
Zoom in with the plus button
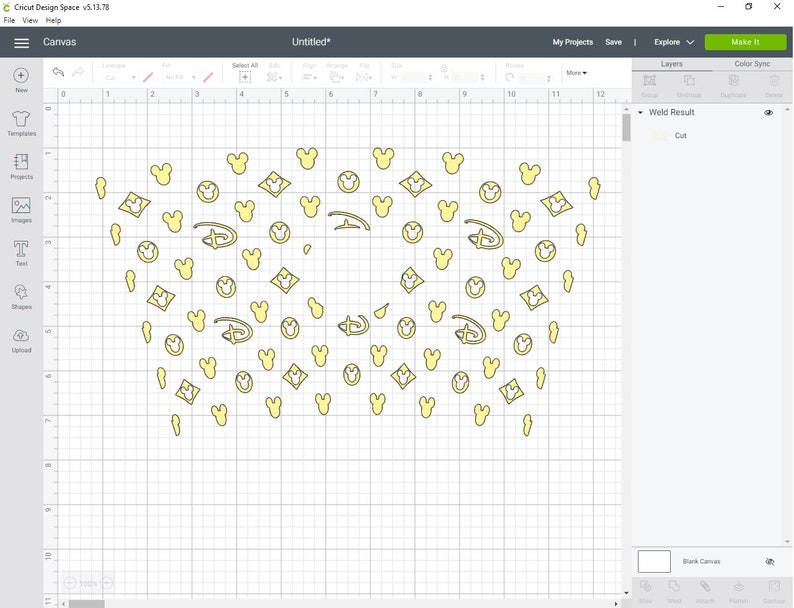point(106,583)
